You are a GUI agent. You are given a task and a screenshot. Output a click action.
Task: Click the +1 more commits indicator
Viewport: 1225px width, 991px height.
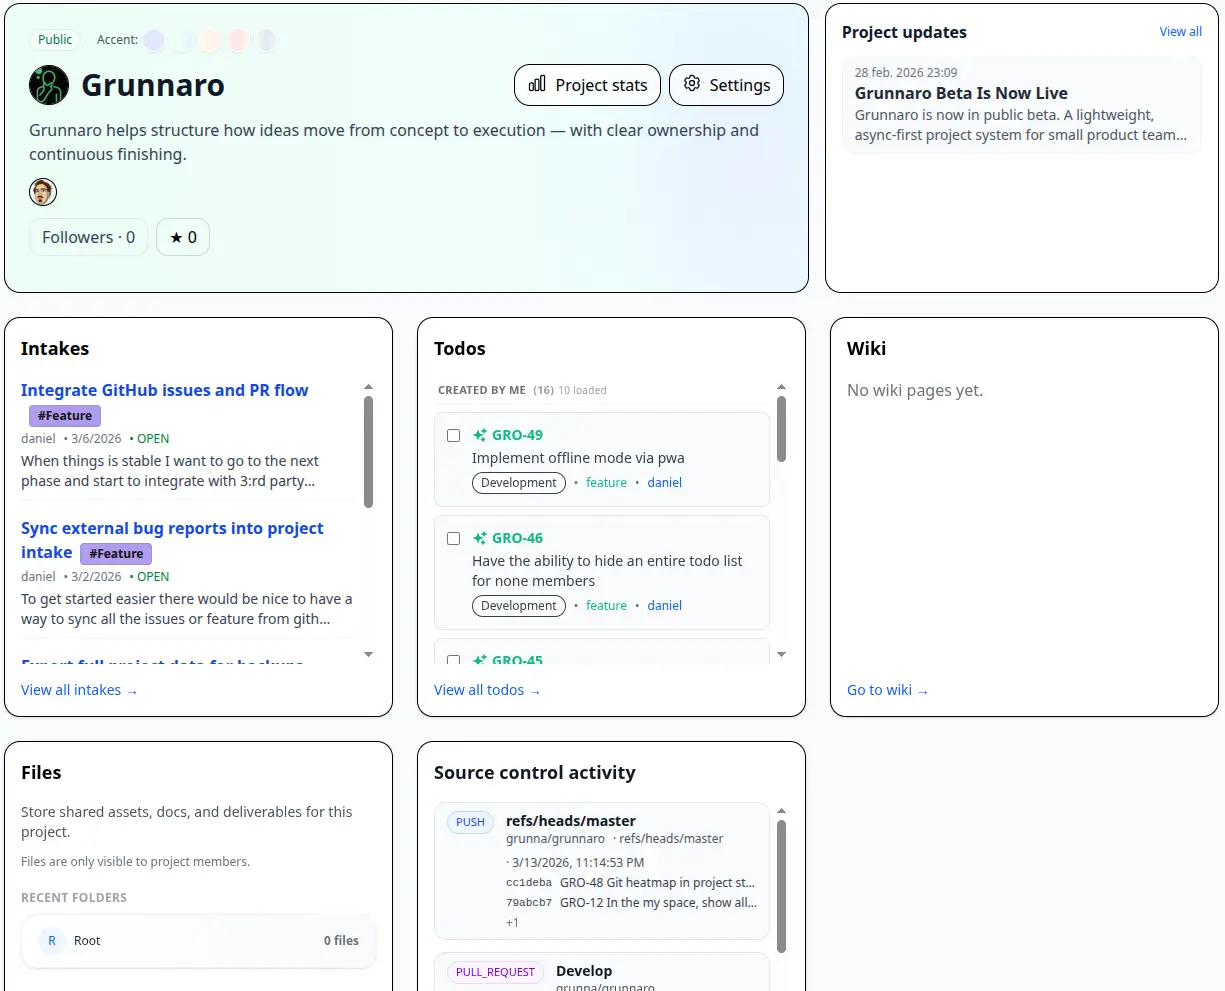point(512,923)
